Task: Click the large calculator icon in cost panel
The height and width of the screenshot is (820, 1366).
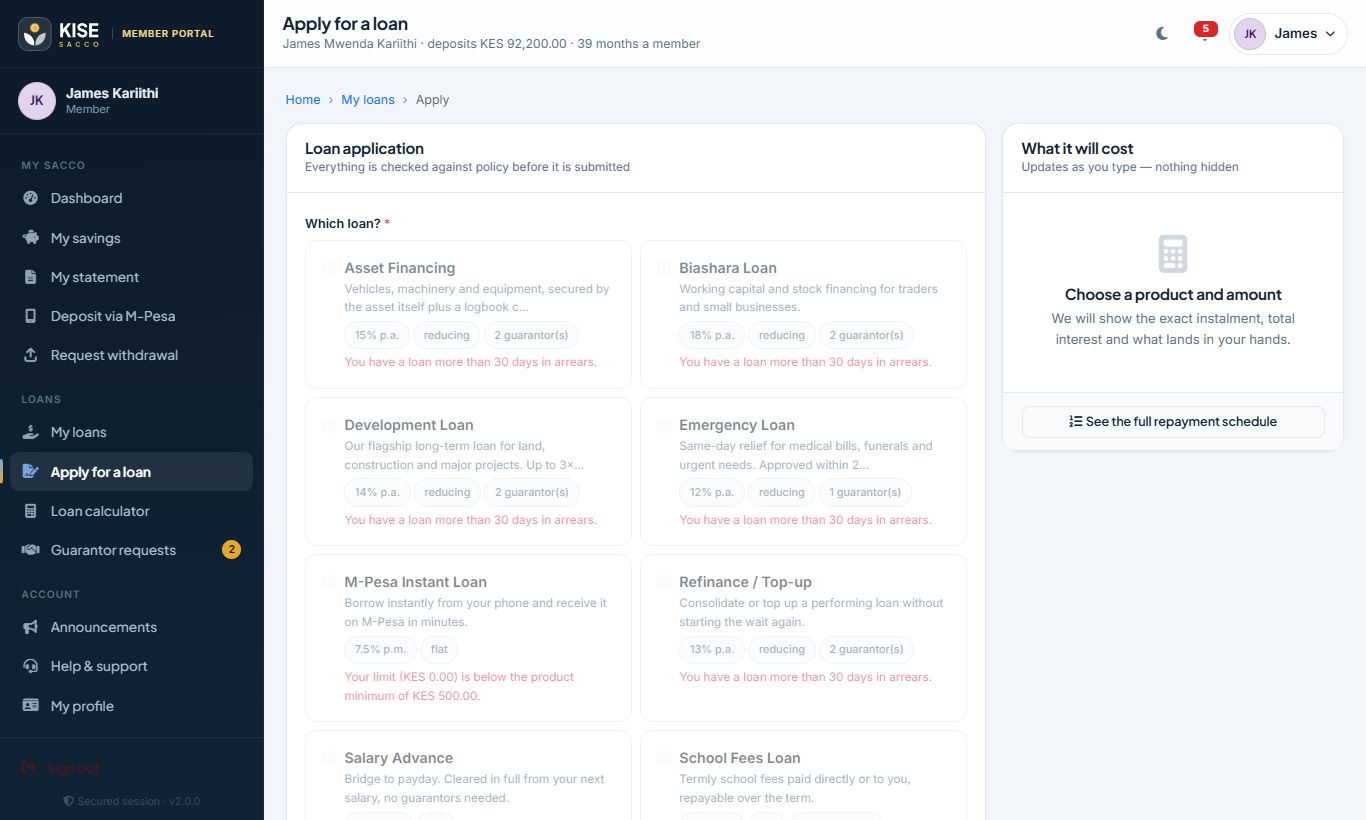Action: 1173,254
